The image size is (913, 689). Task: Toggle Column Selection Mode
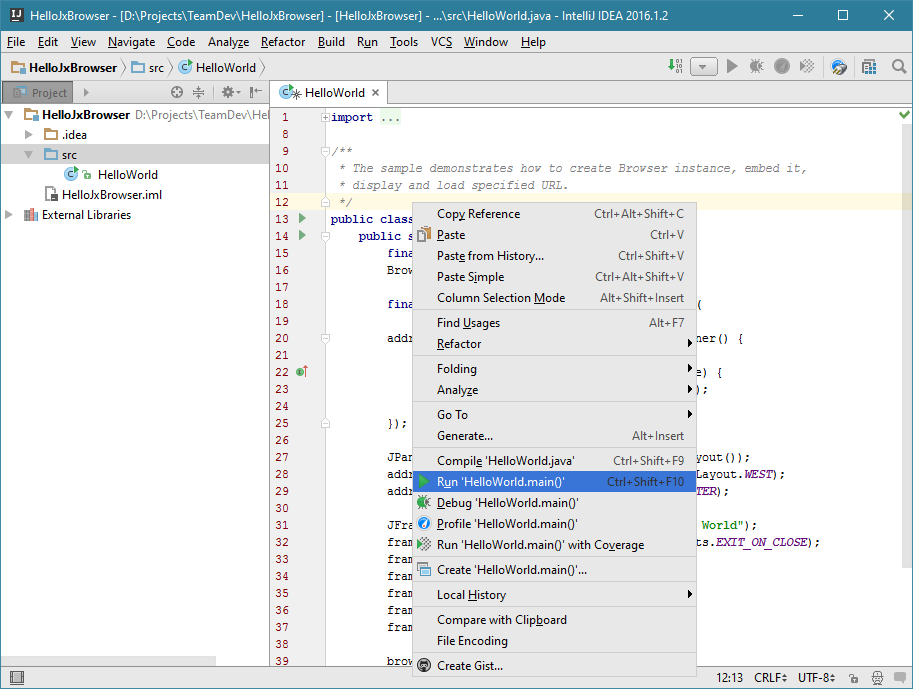click(554, 298)
